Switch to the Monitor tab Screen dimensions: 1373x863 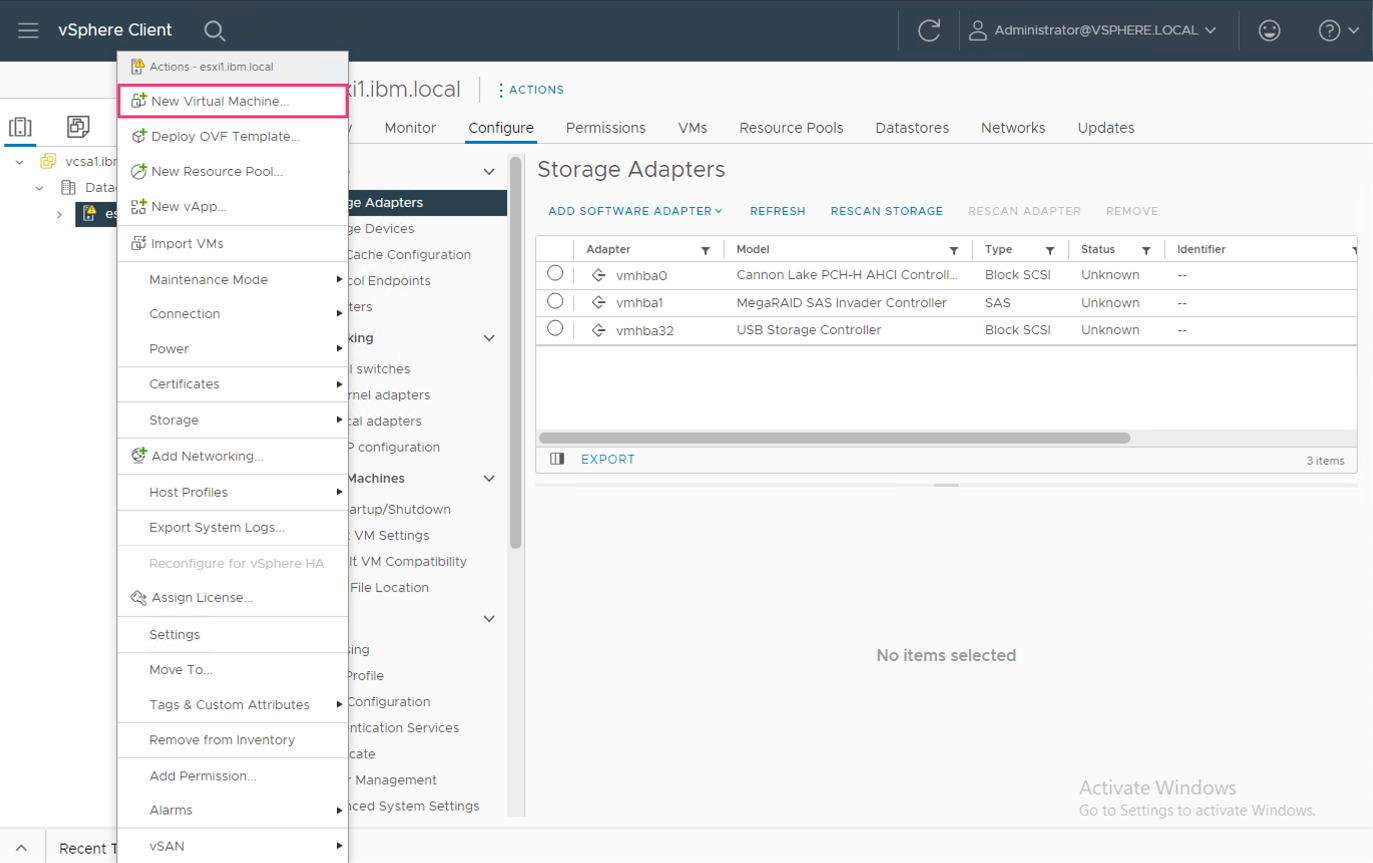[x=410, y=128]
